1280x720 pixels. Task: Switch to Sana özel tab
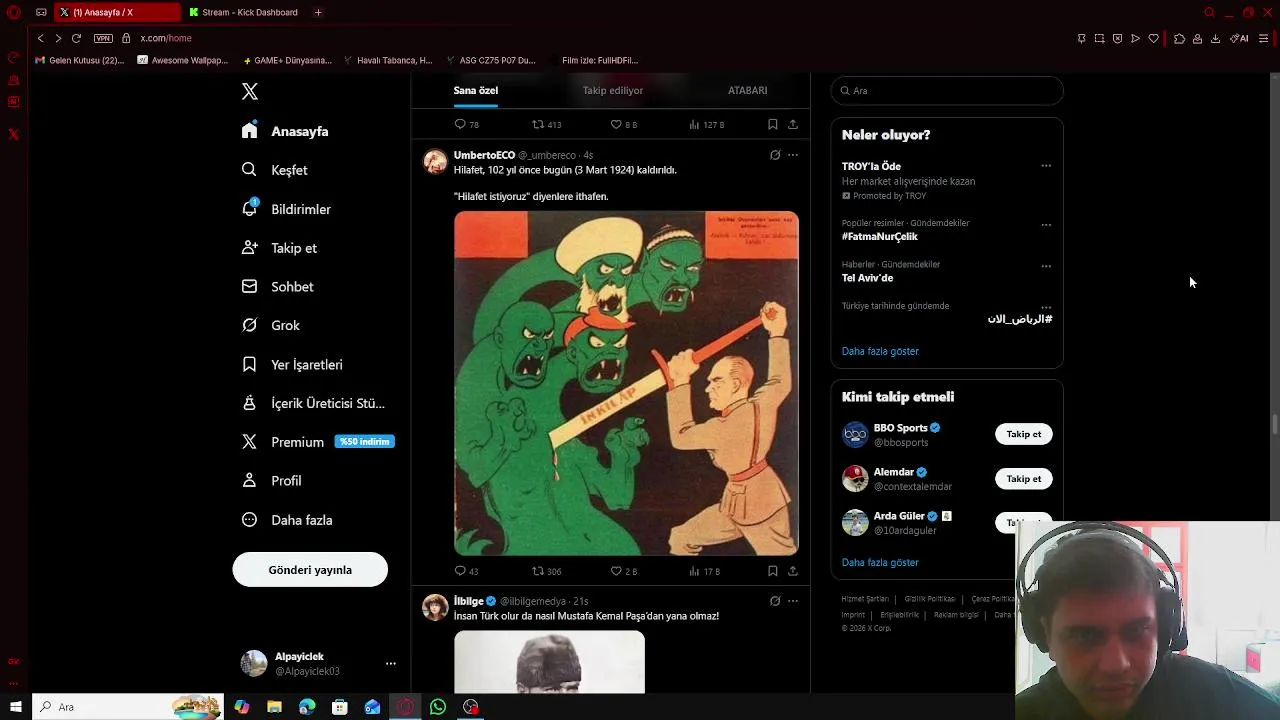[476, 90]
